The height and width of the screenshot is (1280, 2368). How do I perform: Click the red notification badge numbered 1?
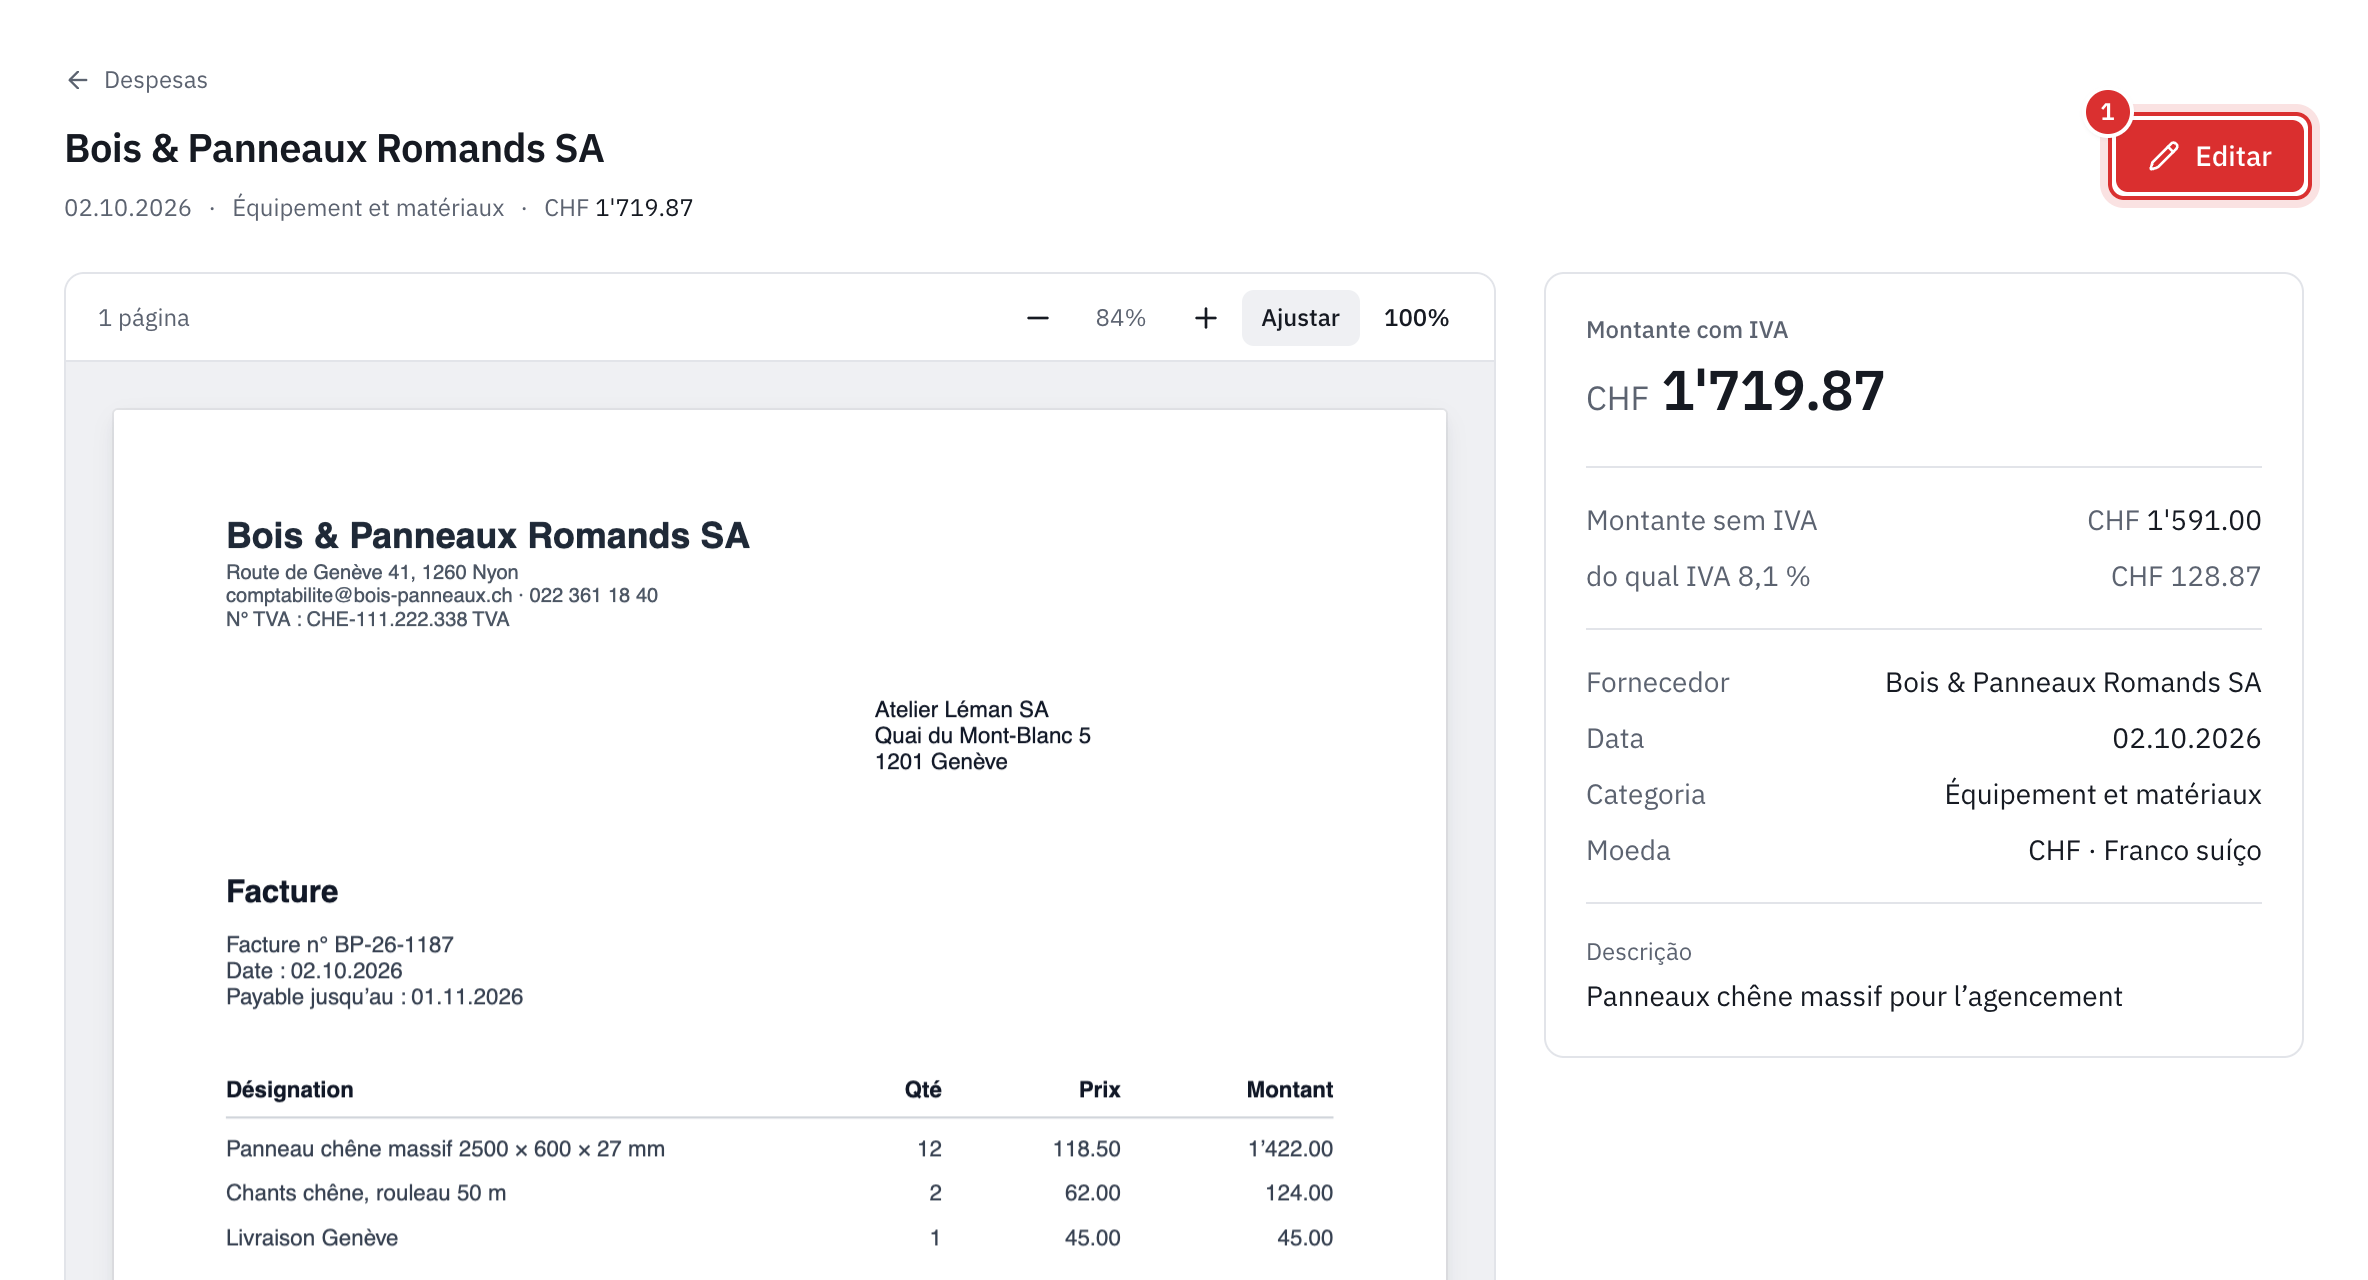tap(2107, 112)
